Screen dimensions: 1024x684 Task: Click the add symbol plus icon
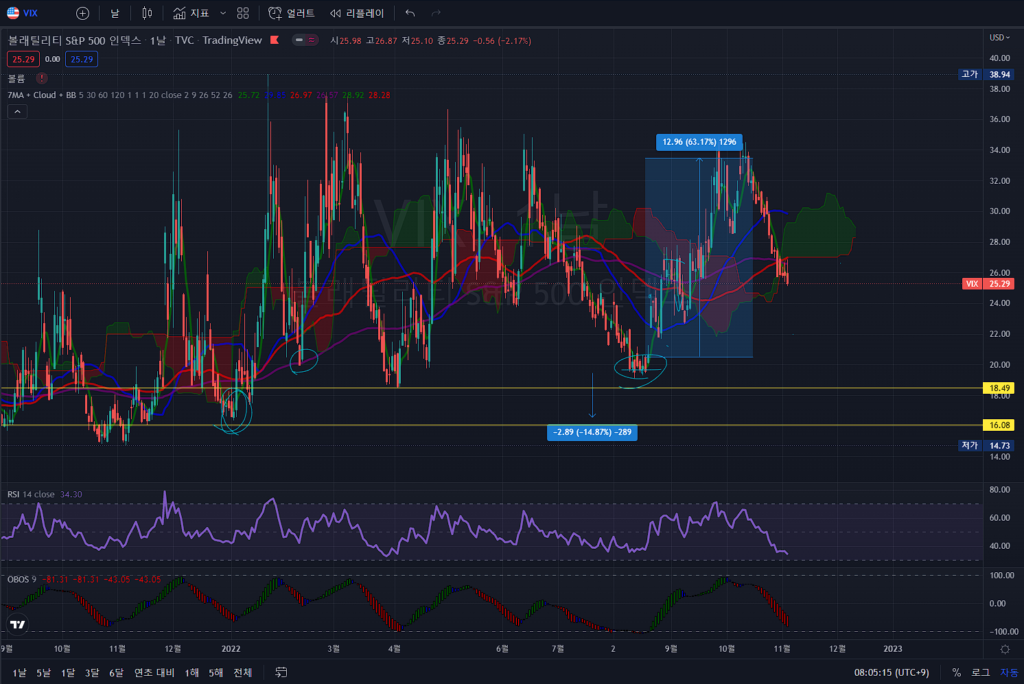tap(82, 13)
